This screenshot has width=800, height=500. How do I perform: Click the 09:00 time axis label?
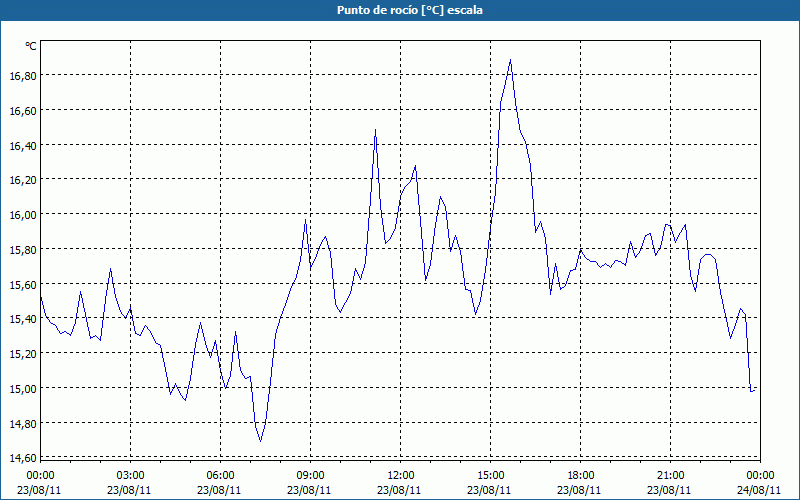(310, 476)
